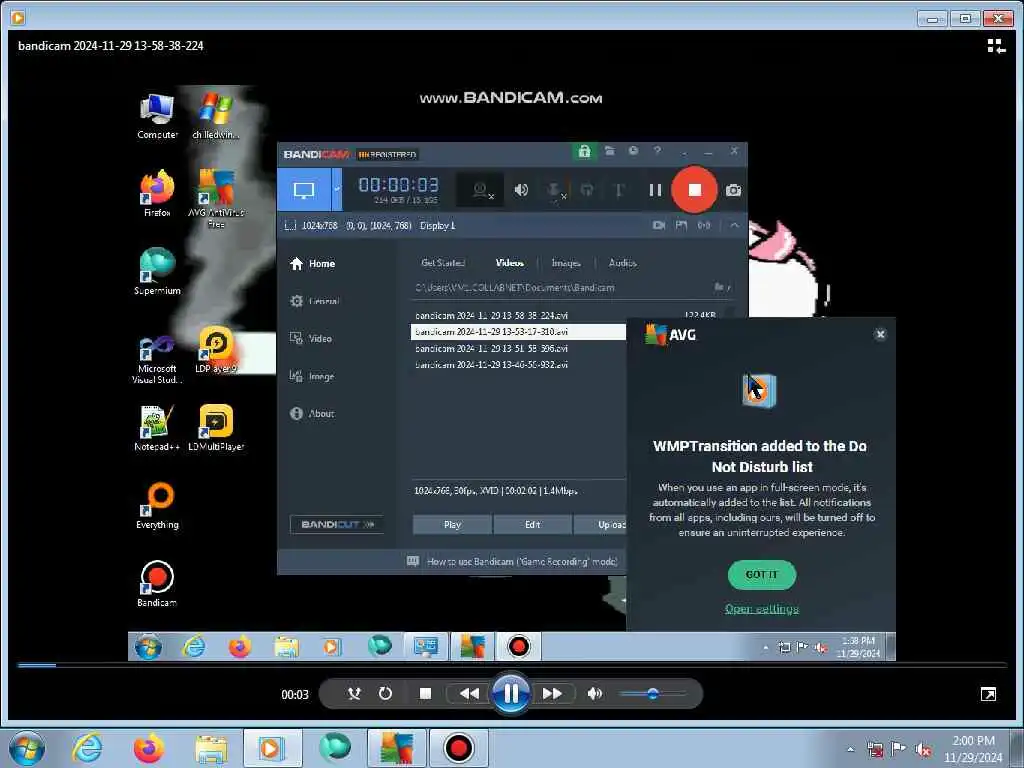Open the Supermium desktop icon
The width and height of the screenshot is (1024, 768).
(x=157, y=272)
